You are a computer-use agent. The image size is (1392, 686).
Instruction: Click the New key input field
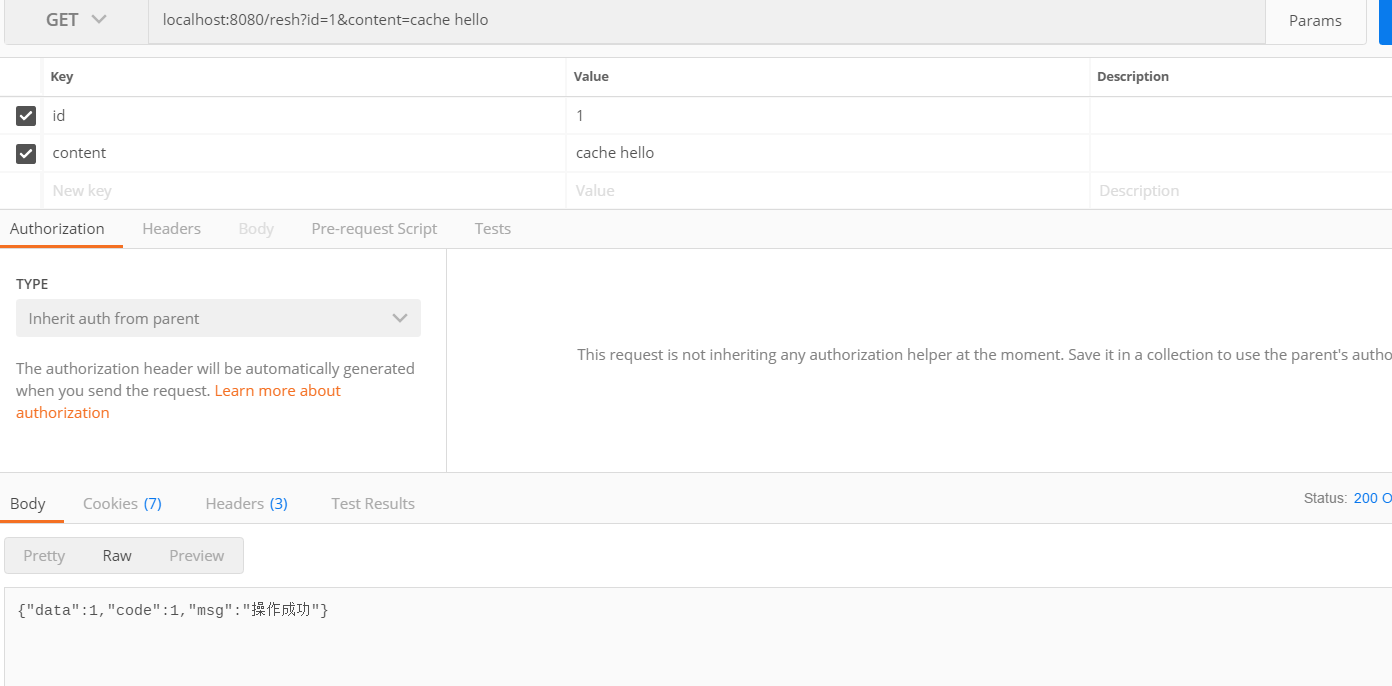pos(300,190)
